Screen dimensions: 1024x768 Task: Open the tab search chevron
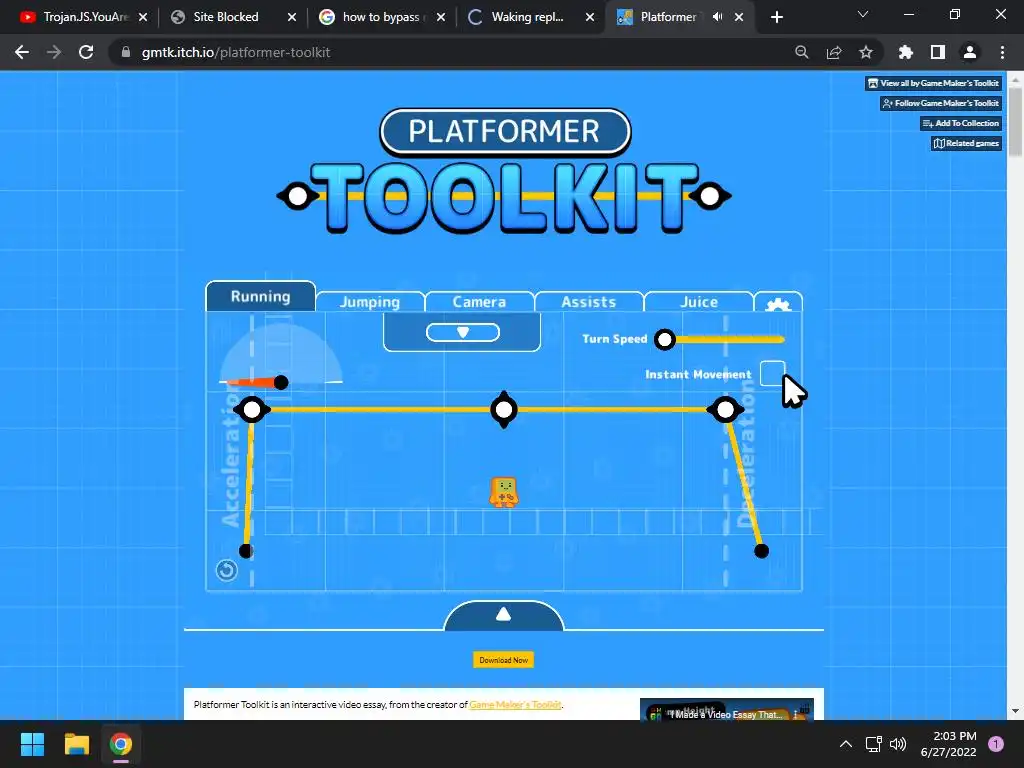[863, 14]
